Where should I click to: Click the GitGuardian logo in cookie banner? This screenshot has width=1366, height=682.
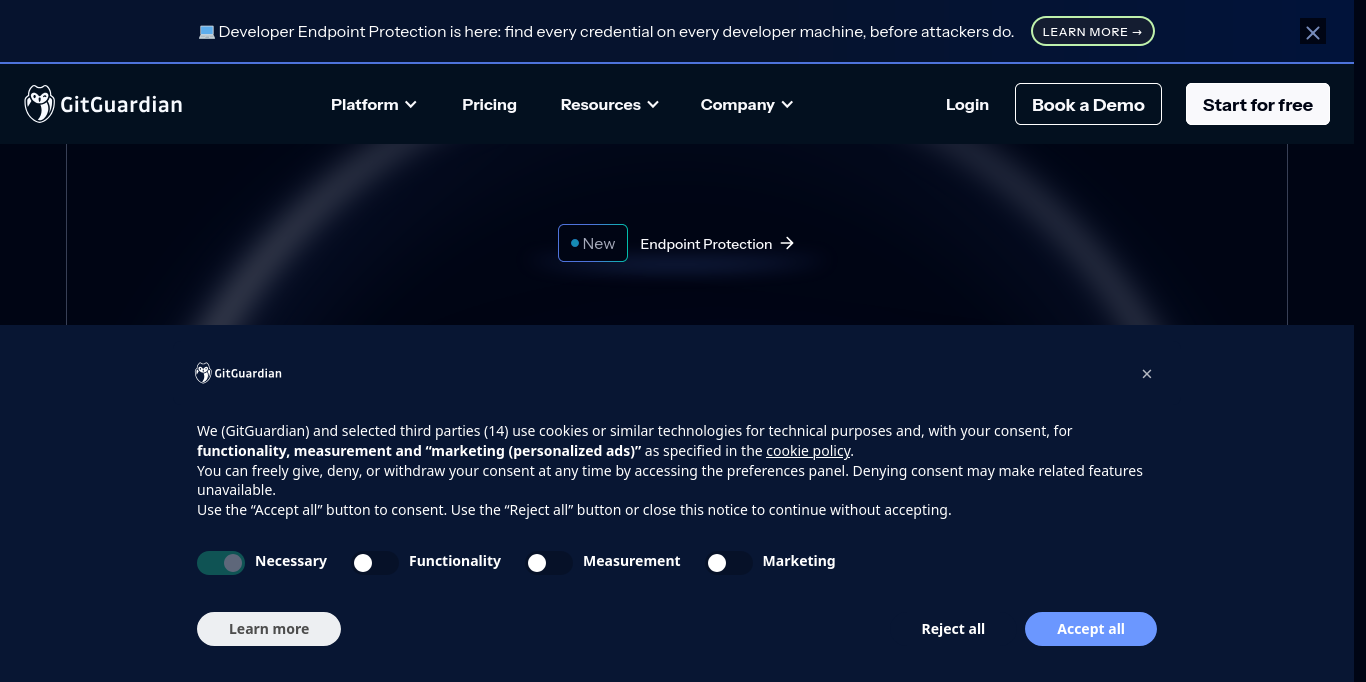[x=238, y=373]
